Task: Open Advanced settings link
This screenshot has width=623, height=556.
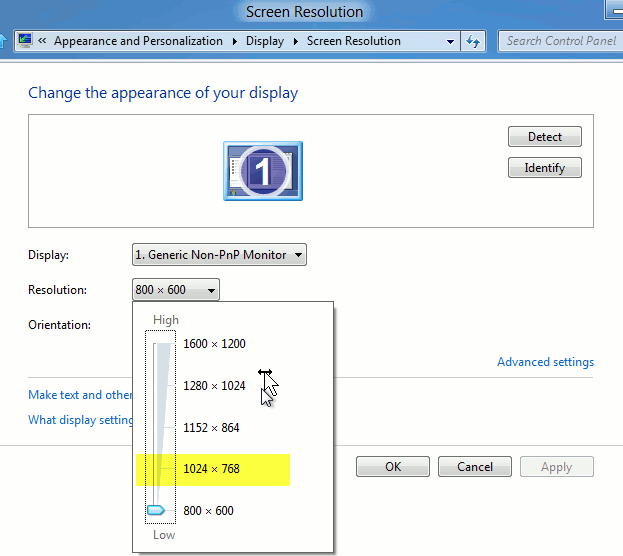Action: tap(546, 362)
